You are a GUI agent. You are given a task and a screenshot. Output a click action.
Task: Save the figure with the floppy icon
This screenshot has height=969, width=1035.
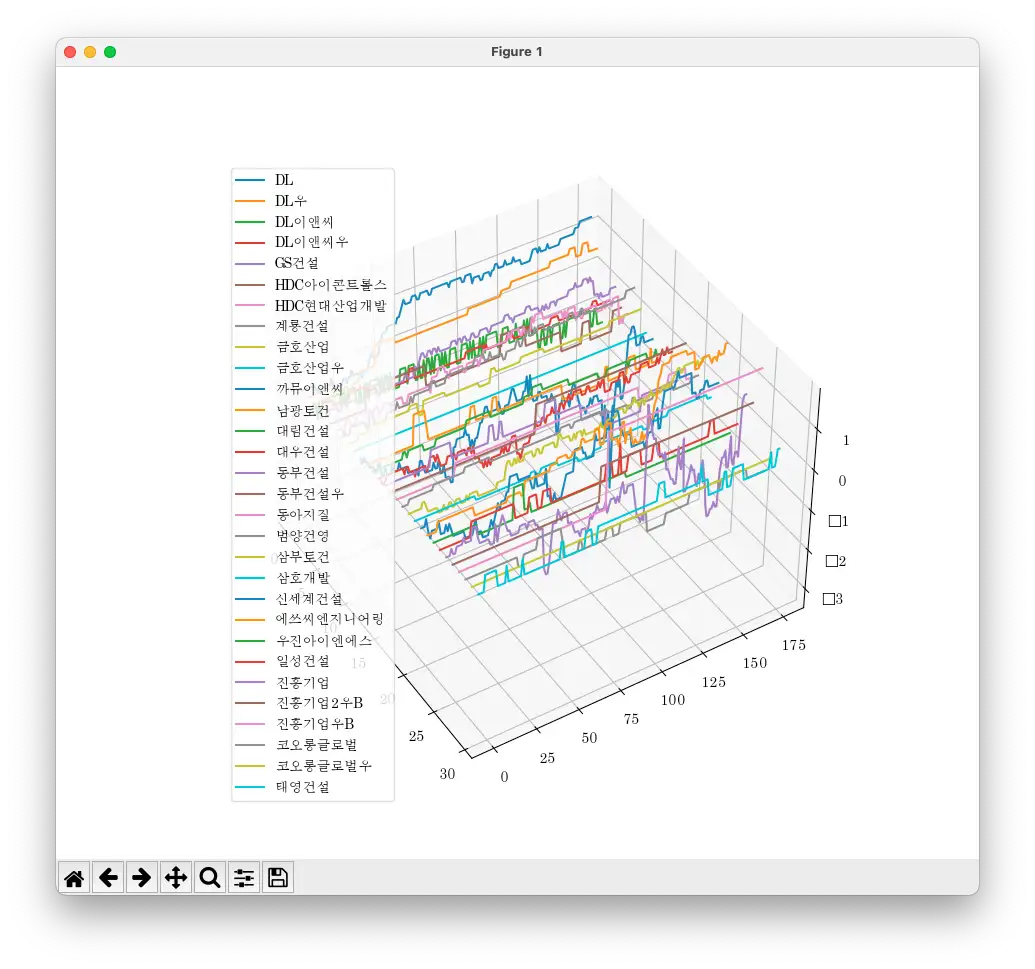tap(278, 878)
